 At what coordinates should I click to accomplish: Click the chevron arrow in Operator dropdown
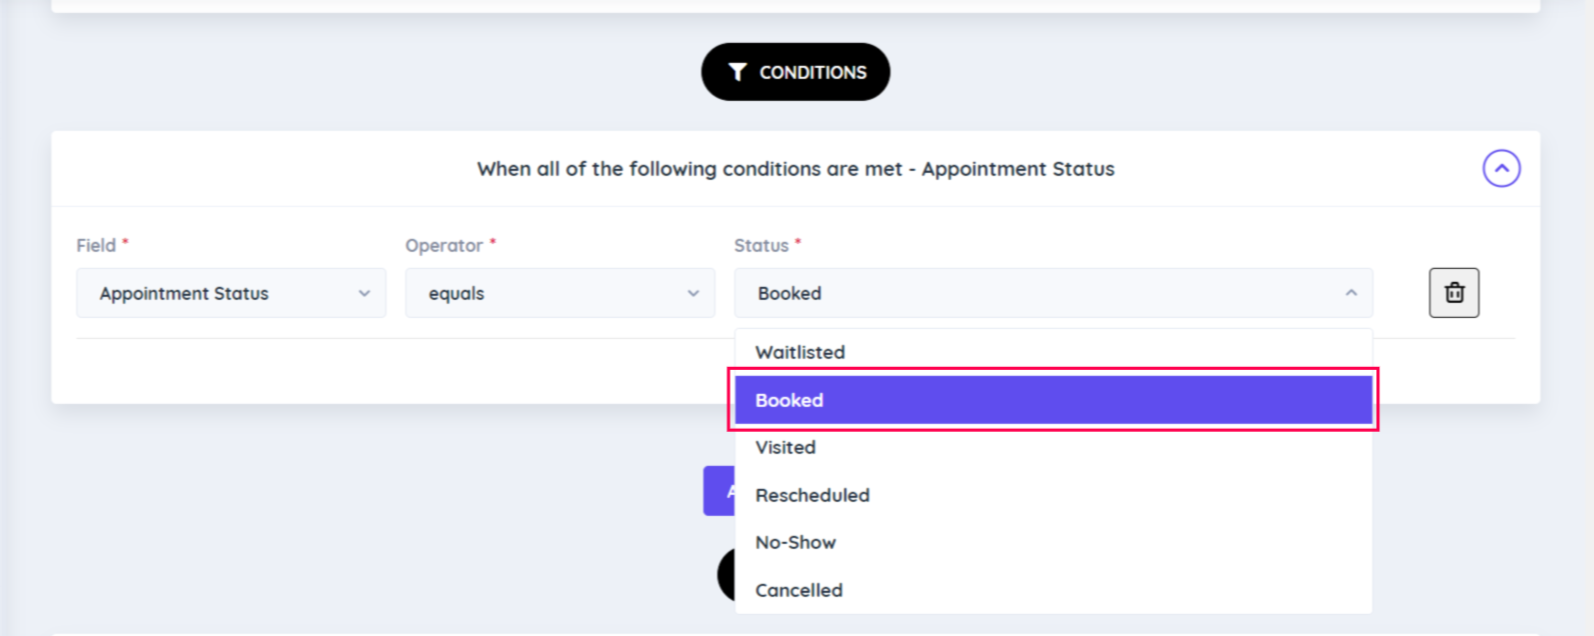pos(693,293)
